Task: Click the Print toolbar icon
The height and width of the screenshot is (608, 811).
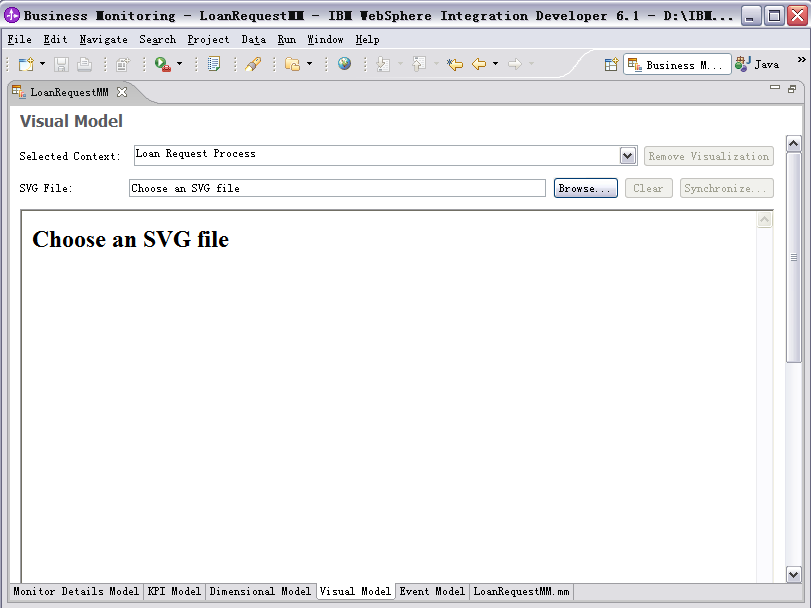Action: pyautogui.click(x=84, y=64)
